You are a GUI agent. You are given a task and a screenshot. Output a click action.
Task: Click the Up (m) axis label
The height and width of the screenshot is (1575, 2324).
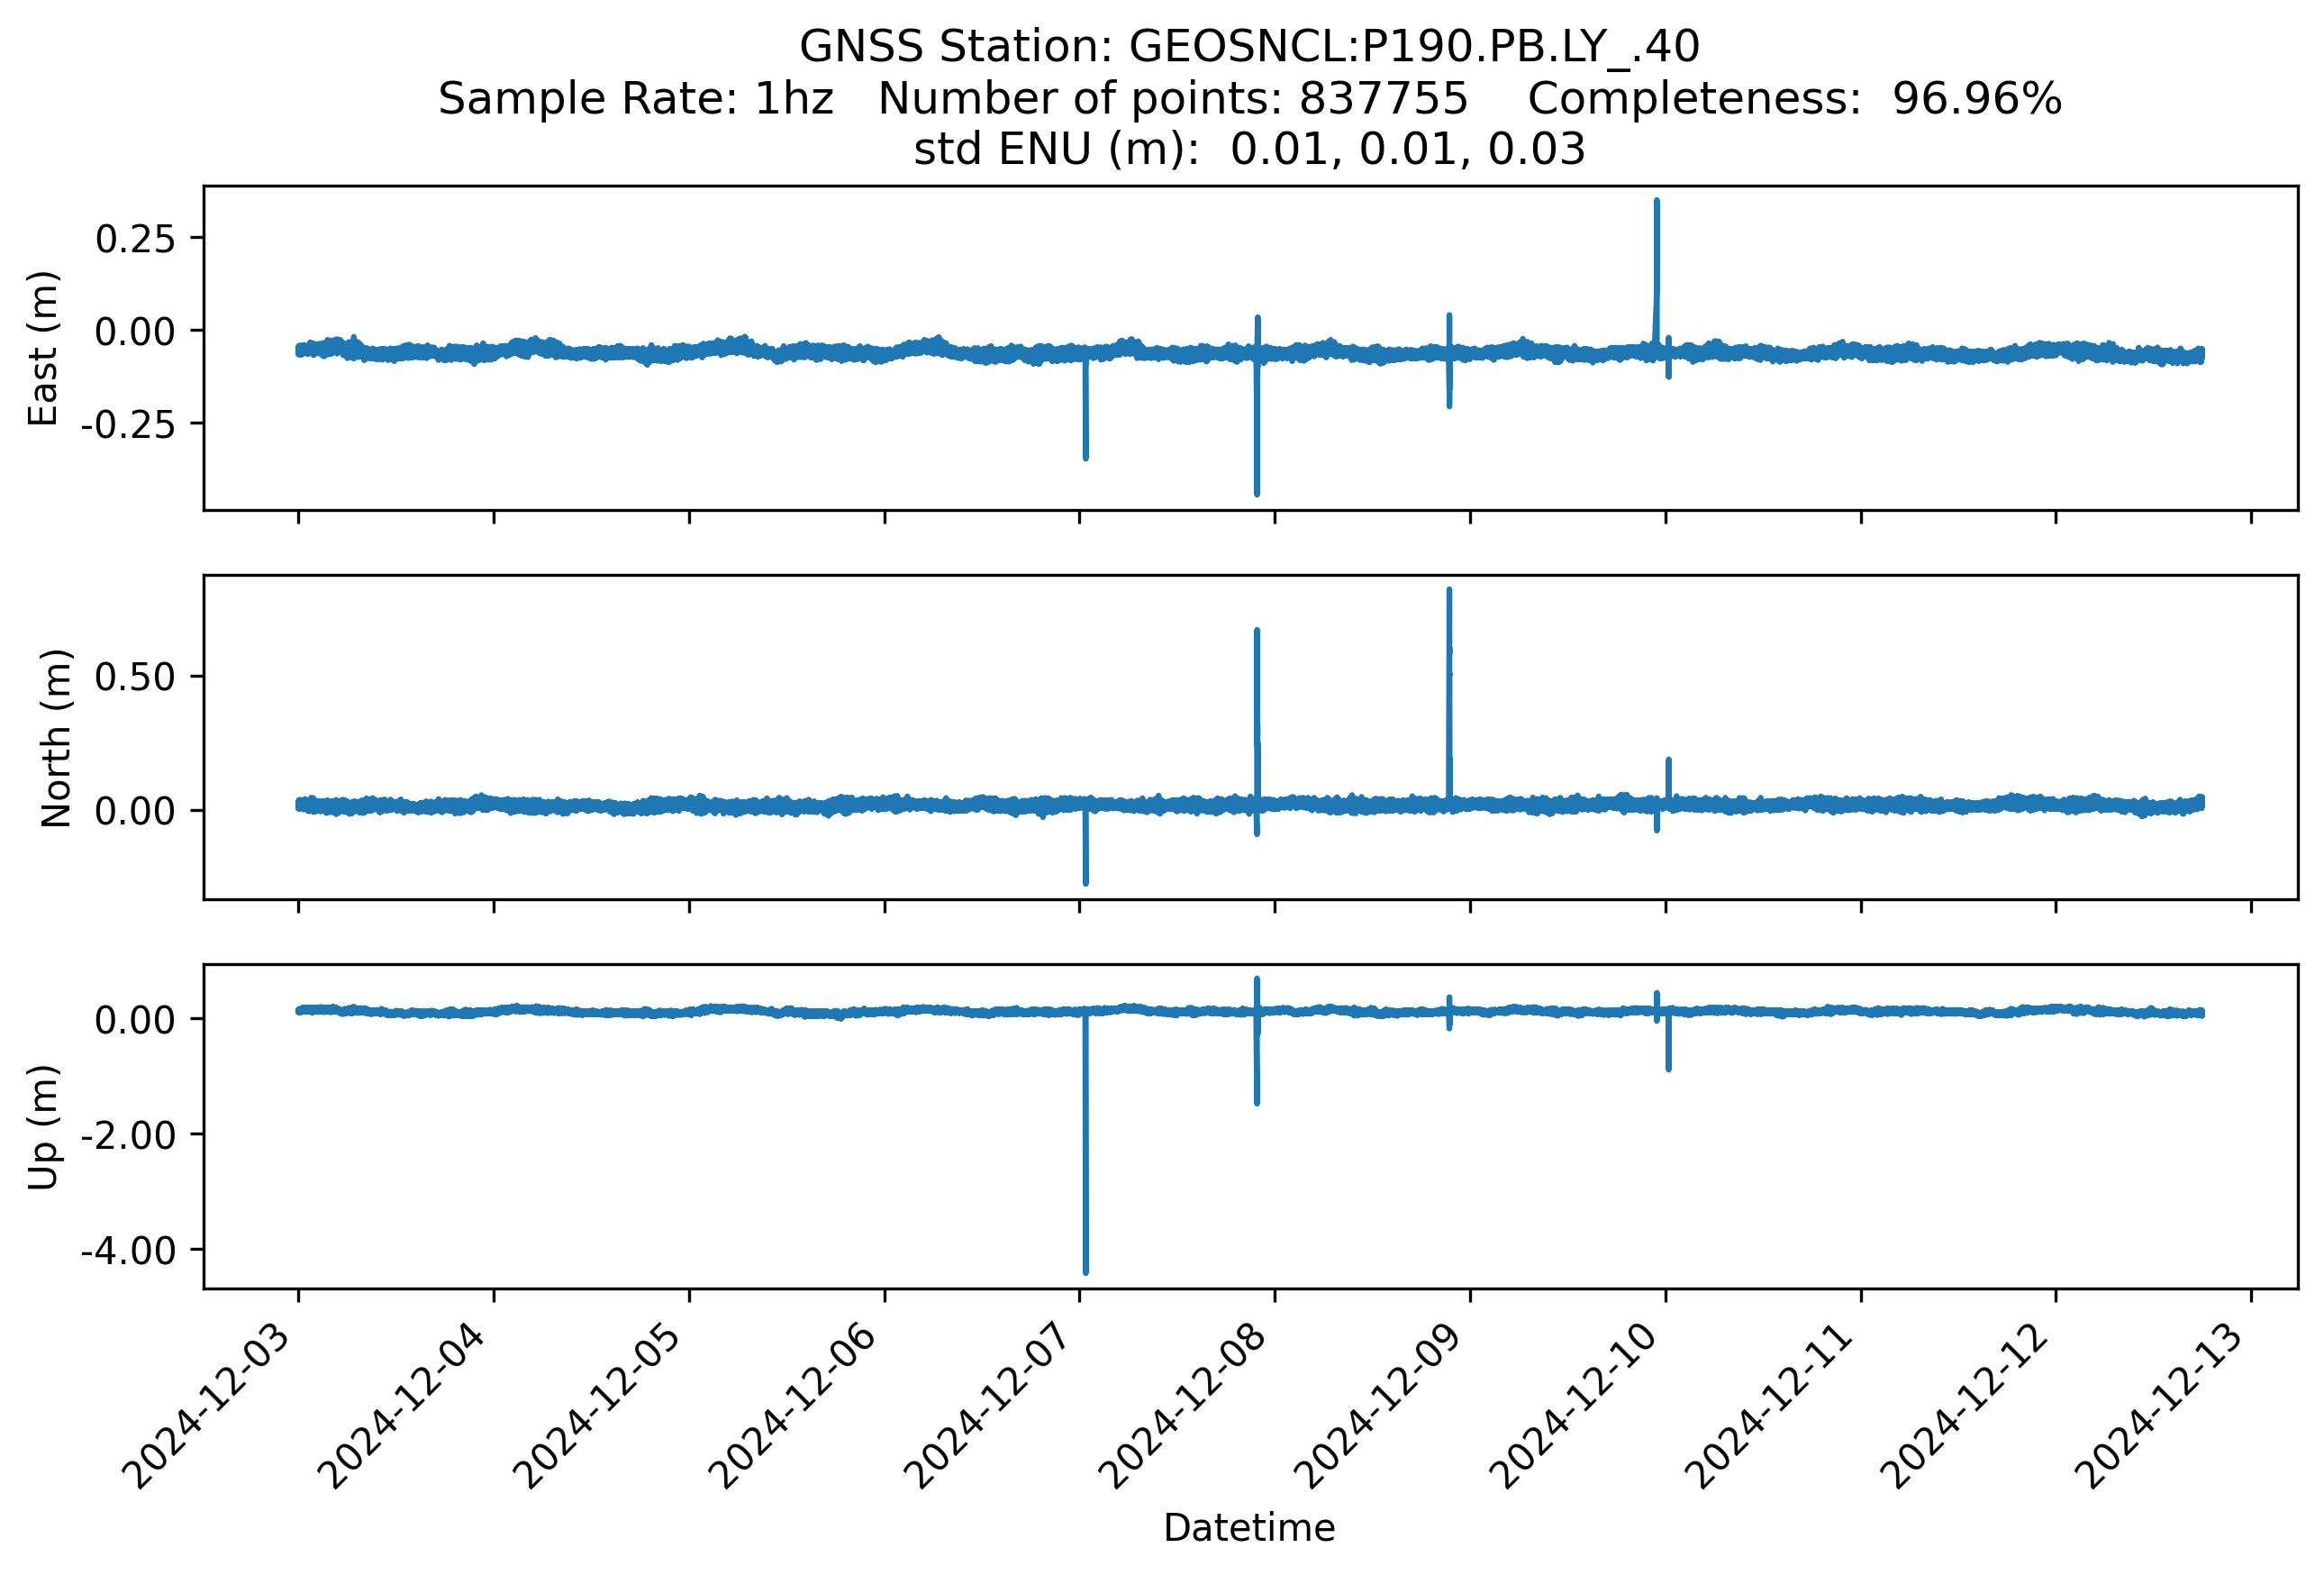[x=44, y=1127]
